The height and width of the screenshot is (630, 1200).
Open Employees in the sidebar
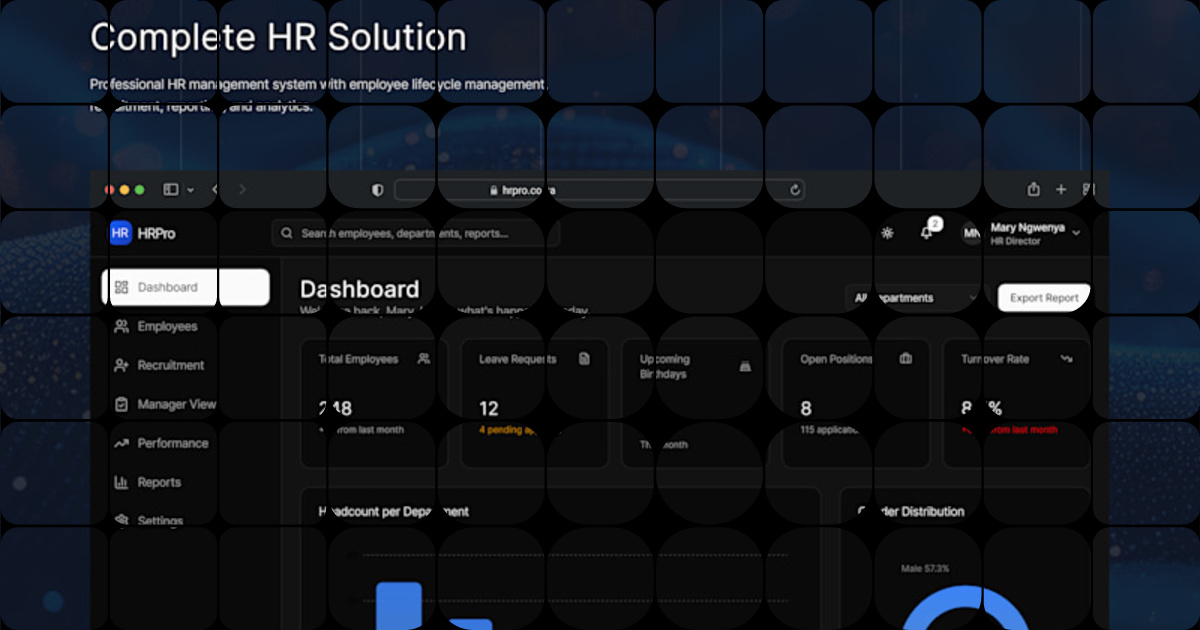tap(185, 326)
